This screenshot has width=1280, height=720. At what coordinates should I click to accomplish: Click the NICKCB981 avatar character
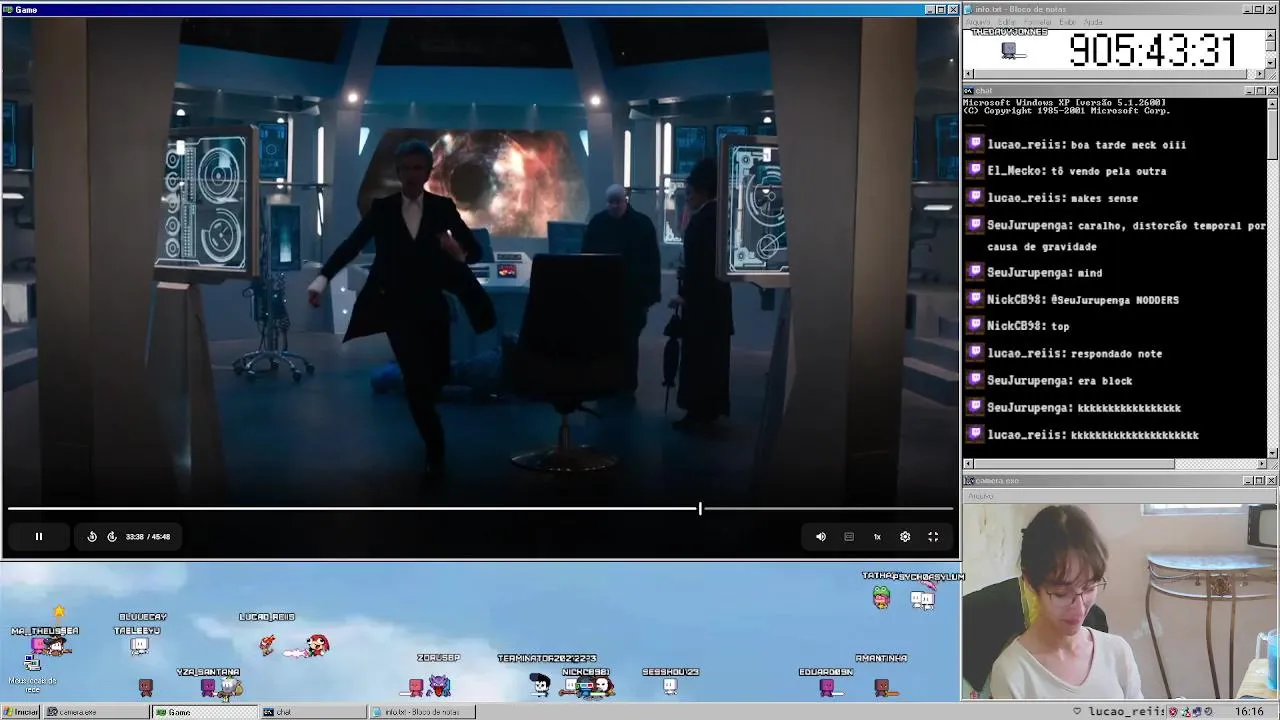588,687
